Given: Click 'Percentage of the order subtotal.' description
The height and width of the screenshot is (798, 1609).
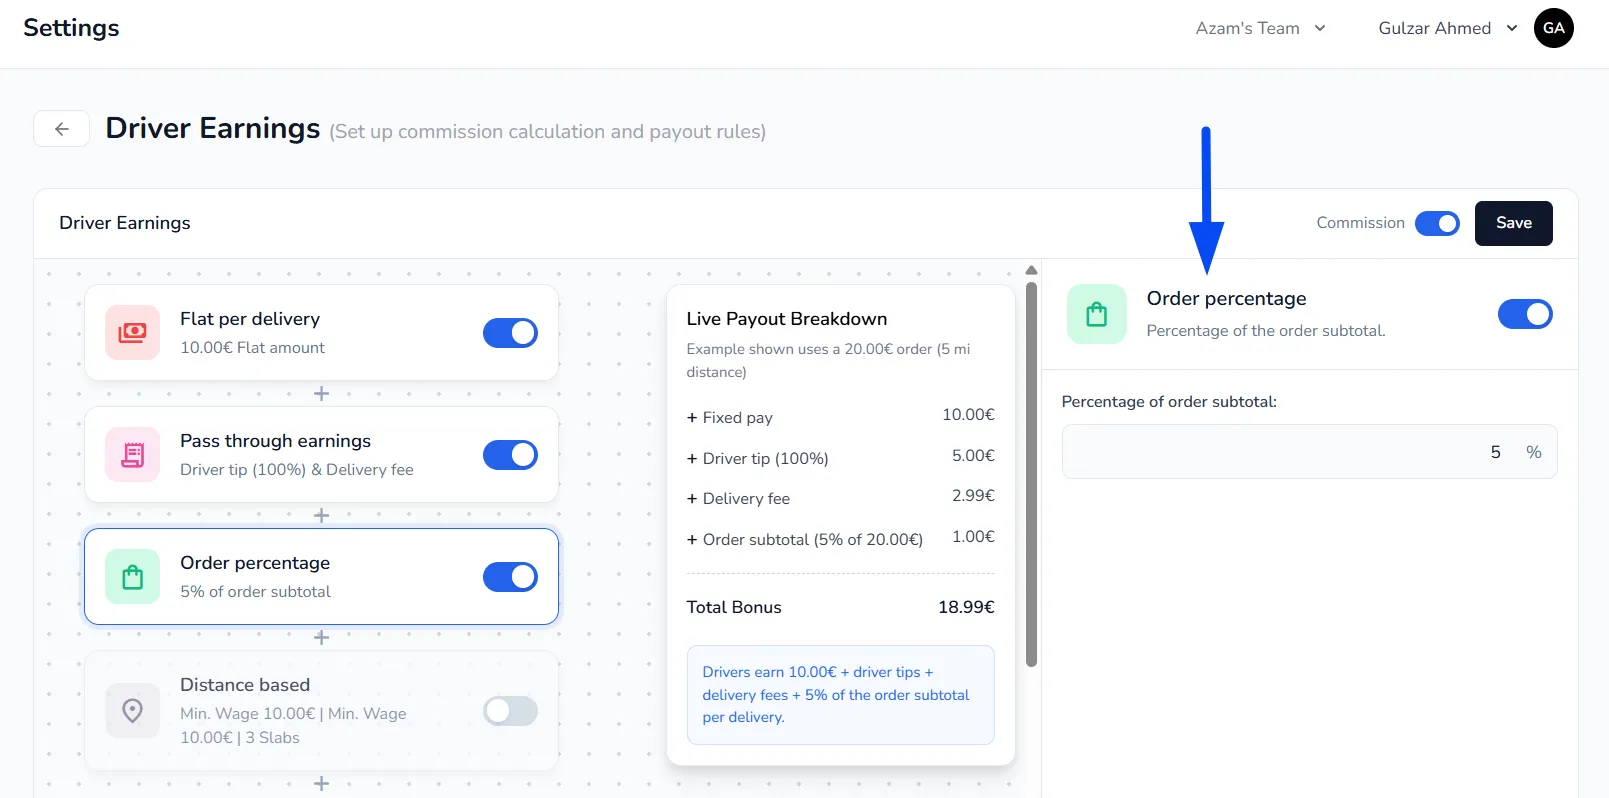Looking at the screenshot, I should 1266,331.
